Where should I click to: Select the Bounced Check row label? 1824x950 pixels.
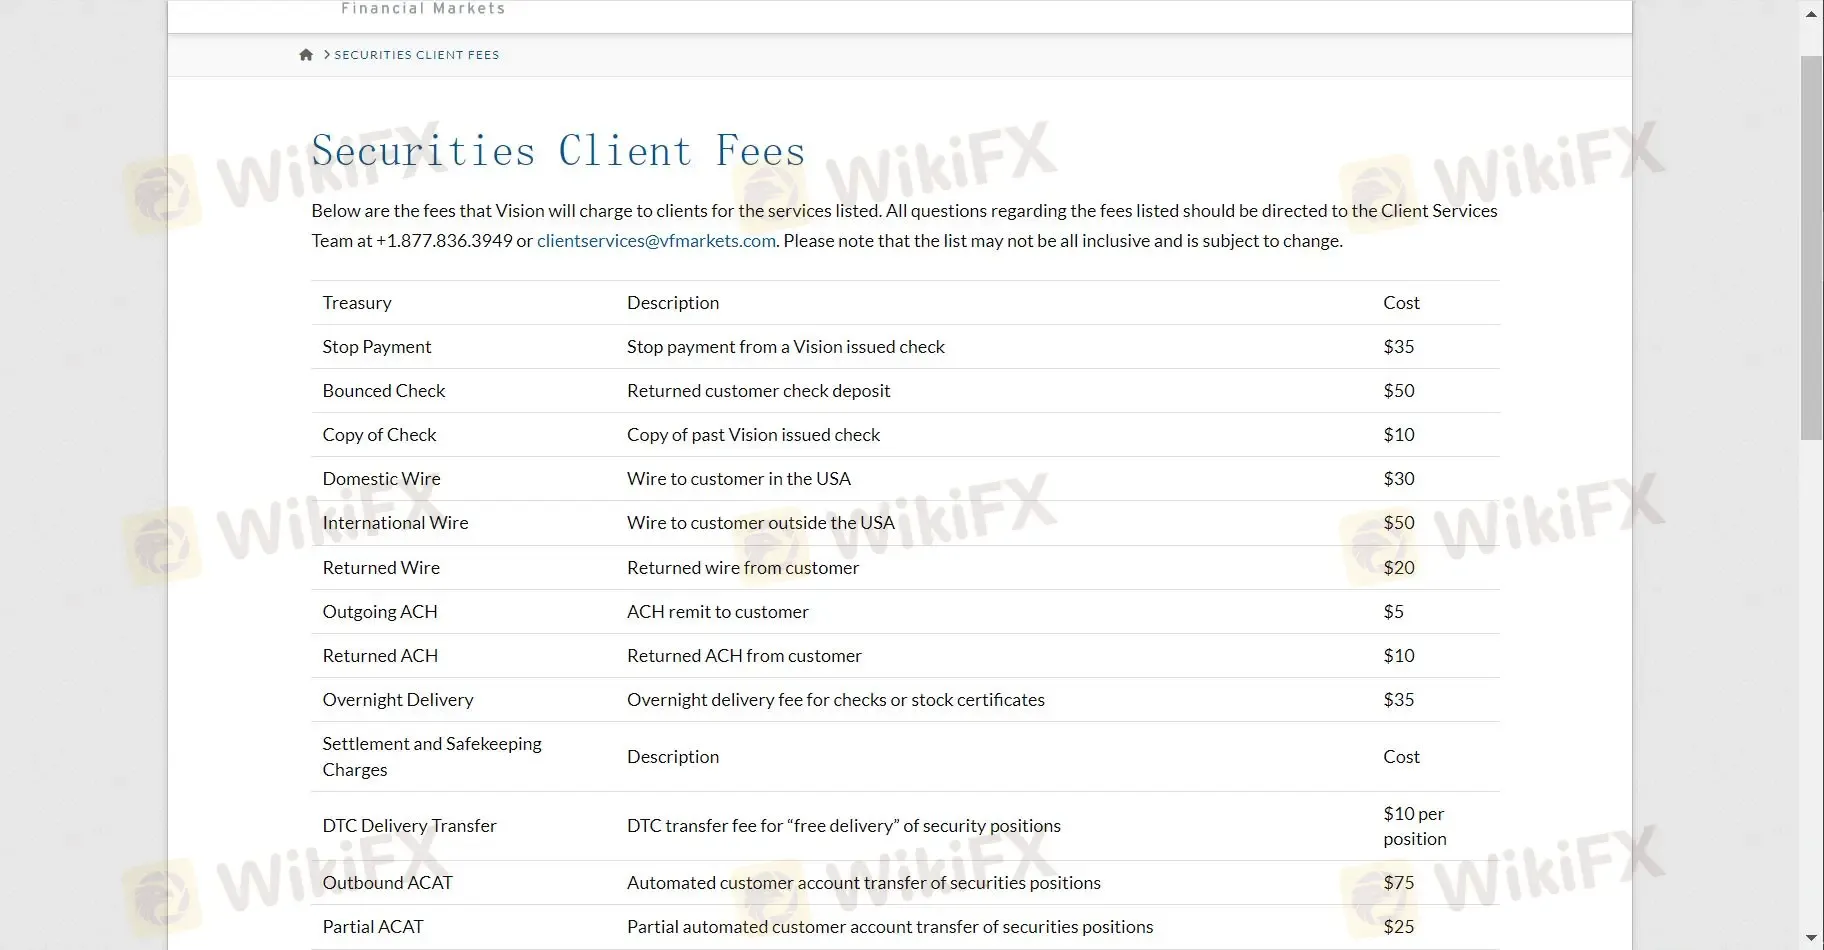(384, 391)
